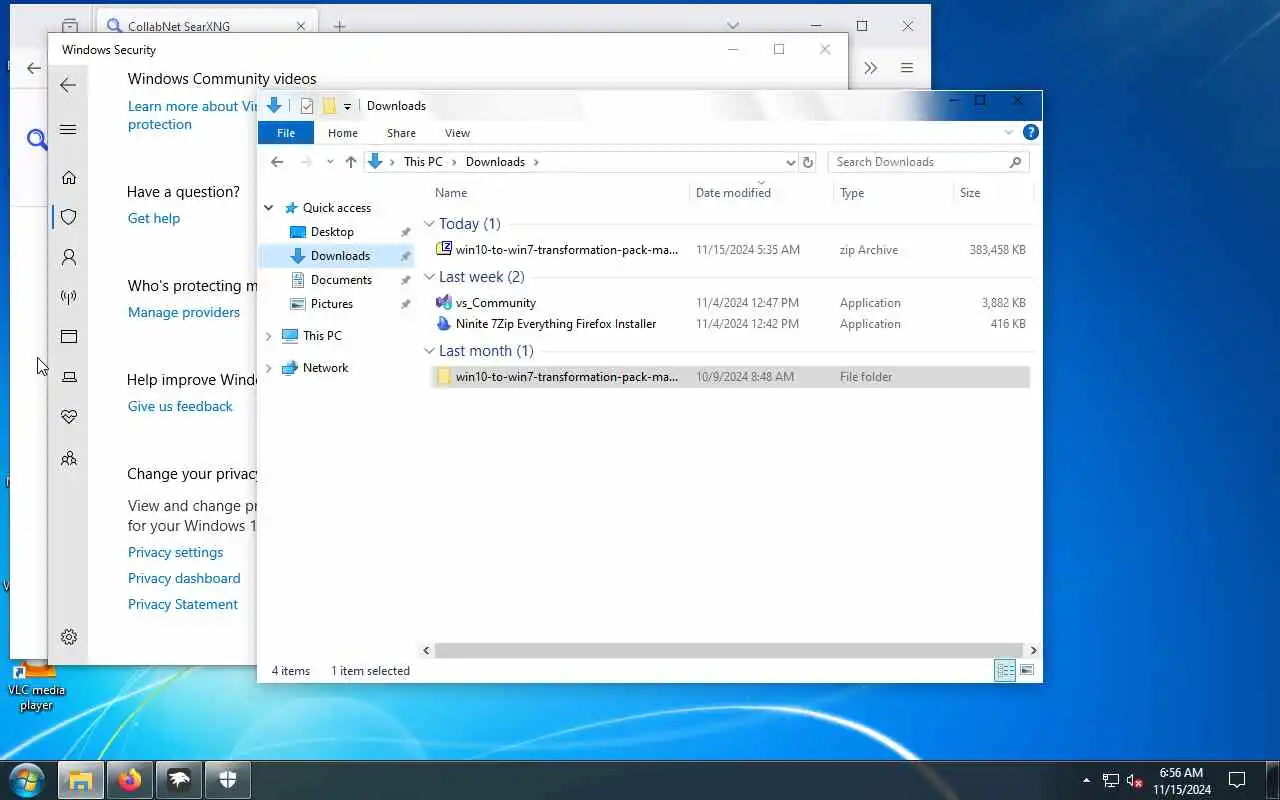Toggle Windows Security hamburger menu
Screen dimensions: 1280x800
pos(68,129)
